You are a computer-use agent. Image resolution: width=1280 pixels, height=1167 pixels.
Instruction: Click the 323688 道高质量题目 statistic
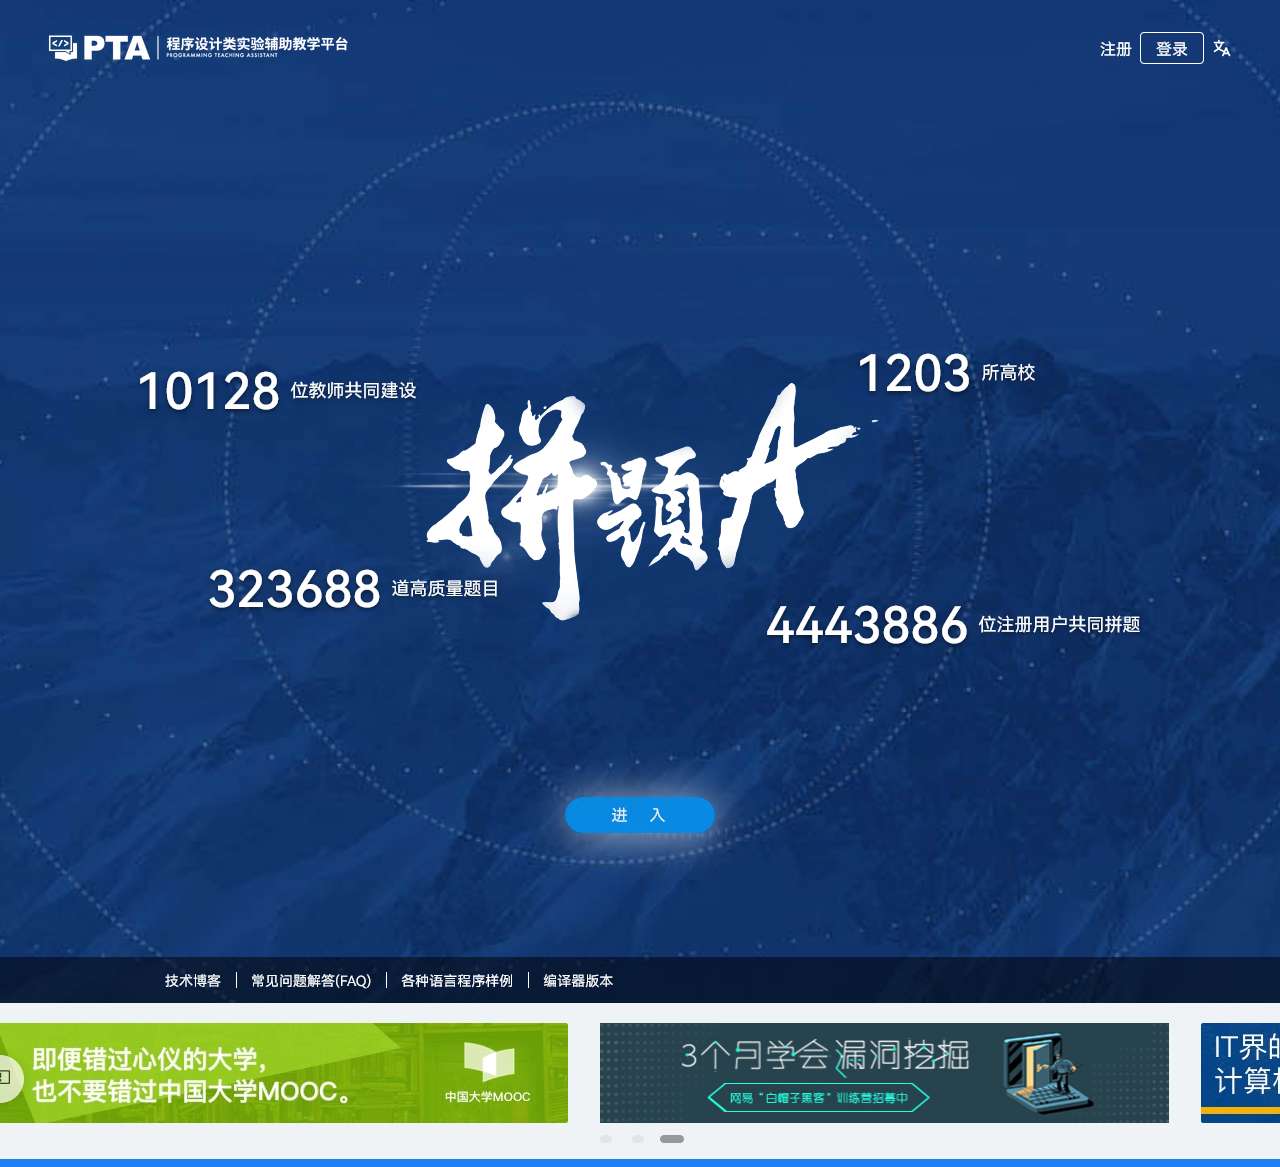(x=354, y=588)
